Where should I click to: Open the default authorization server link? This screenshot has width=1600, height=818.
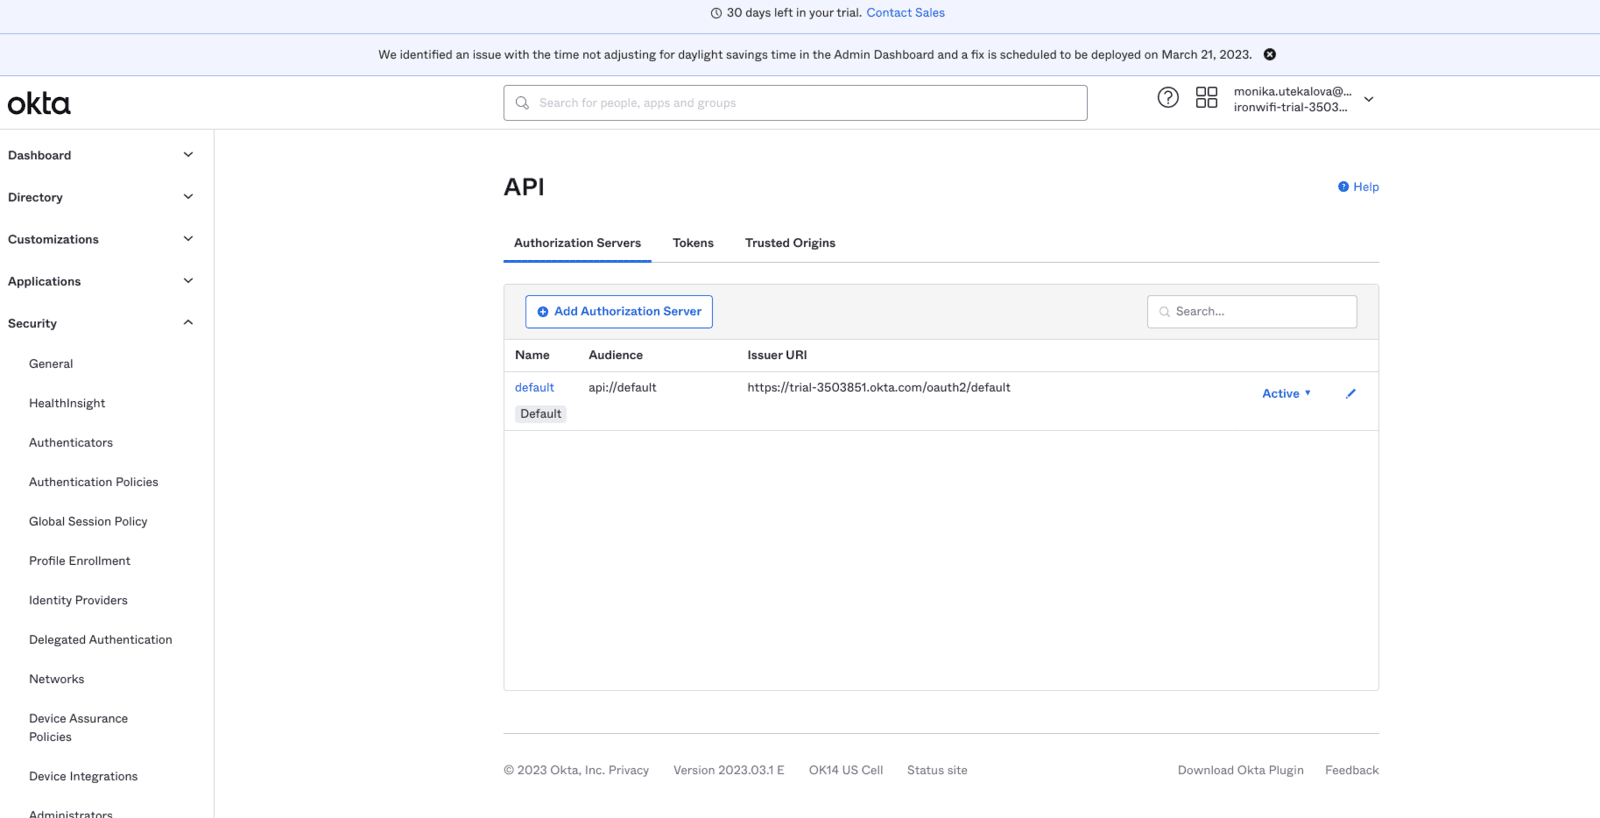(x=534, y=387)
